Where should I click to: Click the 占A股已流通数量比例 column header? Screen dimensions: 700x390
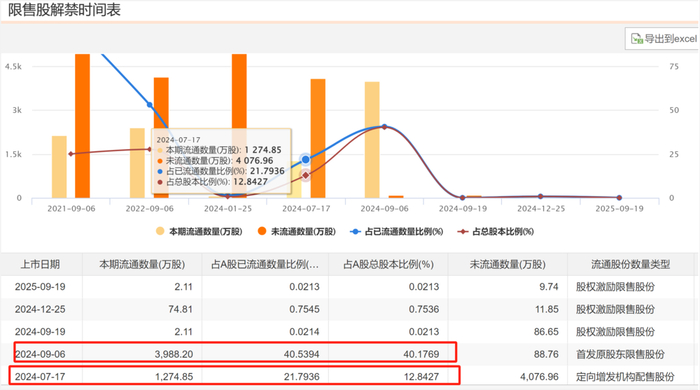click(x=265, y=265)
